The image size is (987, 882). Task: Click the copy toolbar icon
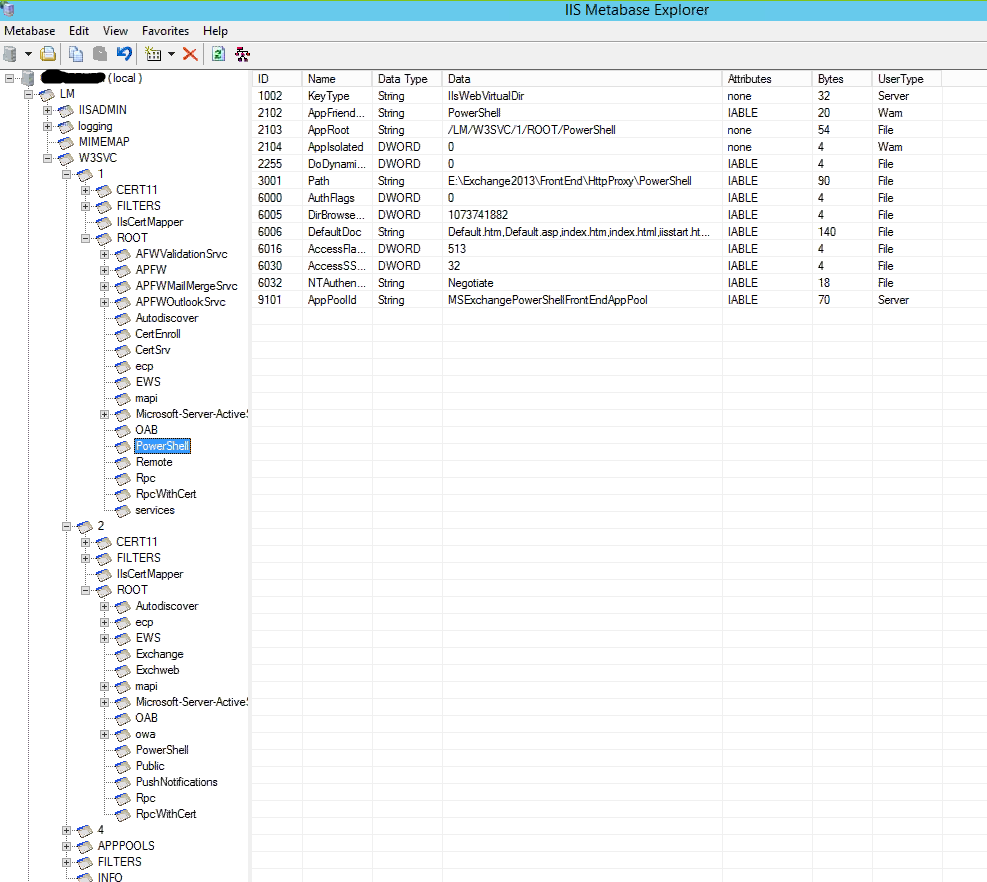point(76,54)
